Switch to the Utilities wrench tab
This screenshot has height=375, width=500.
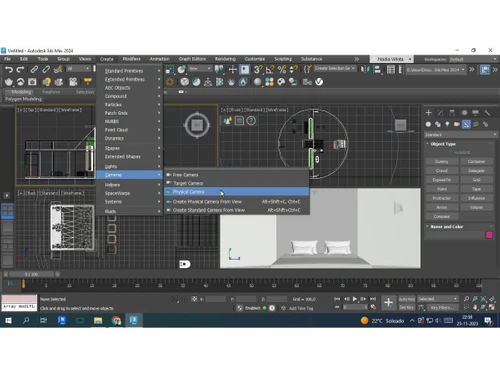point(487,113)
